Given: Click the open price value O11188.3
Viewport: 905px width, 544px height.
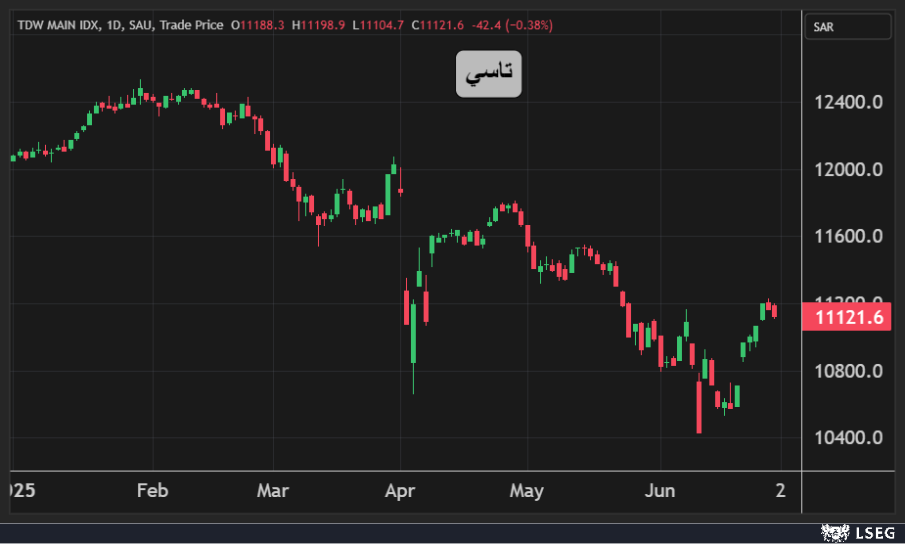Looking at the screenshot, I should 257,24.
